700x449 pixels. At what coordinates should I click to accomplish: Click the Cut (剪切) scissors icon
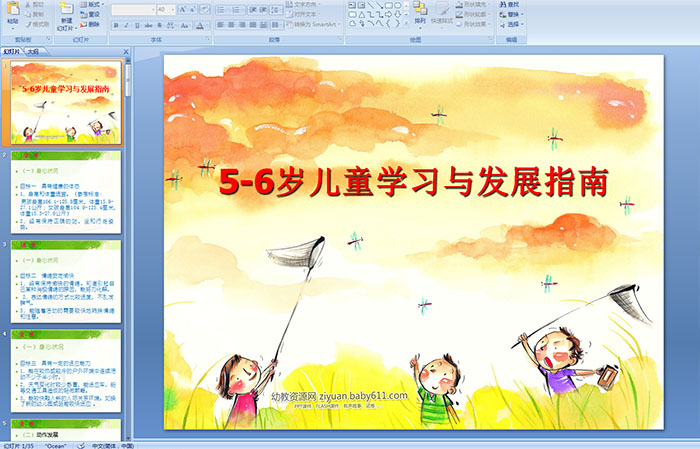pyautogui.click(x=28, y=4)
